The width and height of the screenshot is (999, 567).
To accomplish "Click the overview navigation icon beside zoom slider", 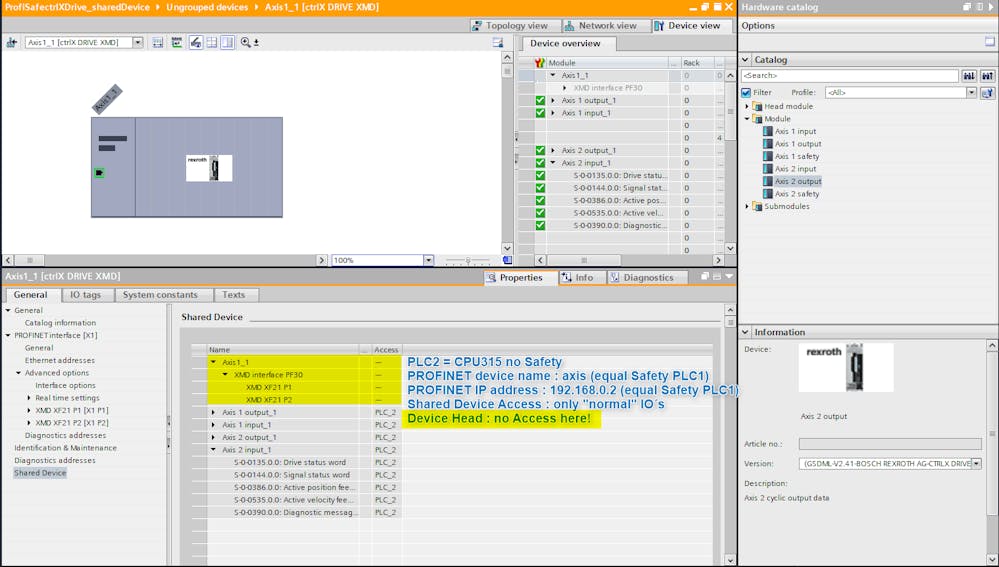I will 507,260.
